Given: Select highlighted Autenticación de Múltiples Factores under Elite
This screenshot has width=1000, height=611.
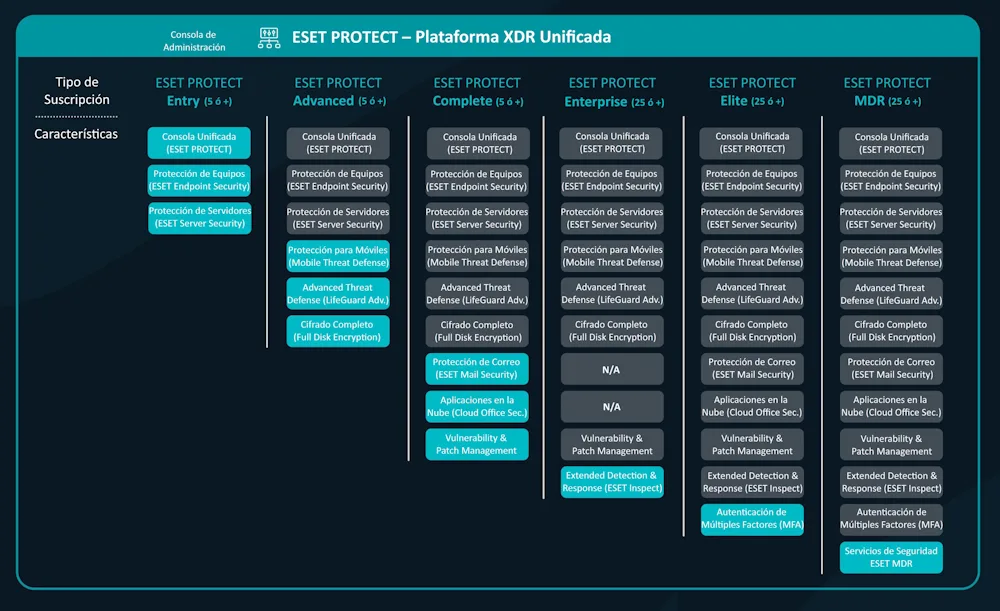Looking at the screenshot, I should [x=752, y=519].
